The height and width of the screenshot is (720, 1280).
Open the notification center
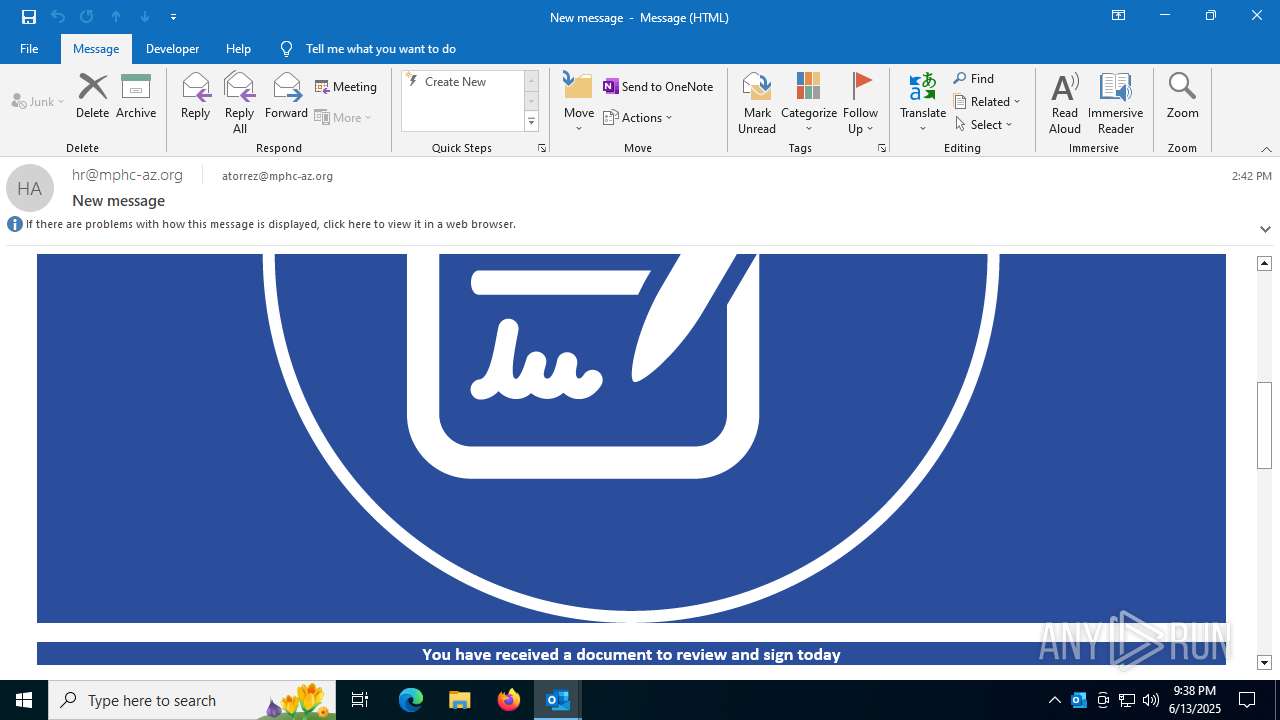pyautogui.click(x=1247, y=700)
